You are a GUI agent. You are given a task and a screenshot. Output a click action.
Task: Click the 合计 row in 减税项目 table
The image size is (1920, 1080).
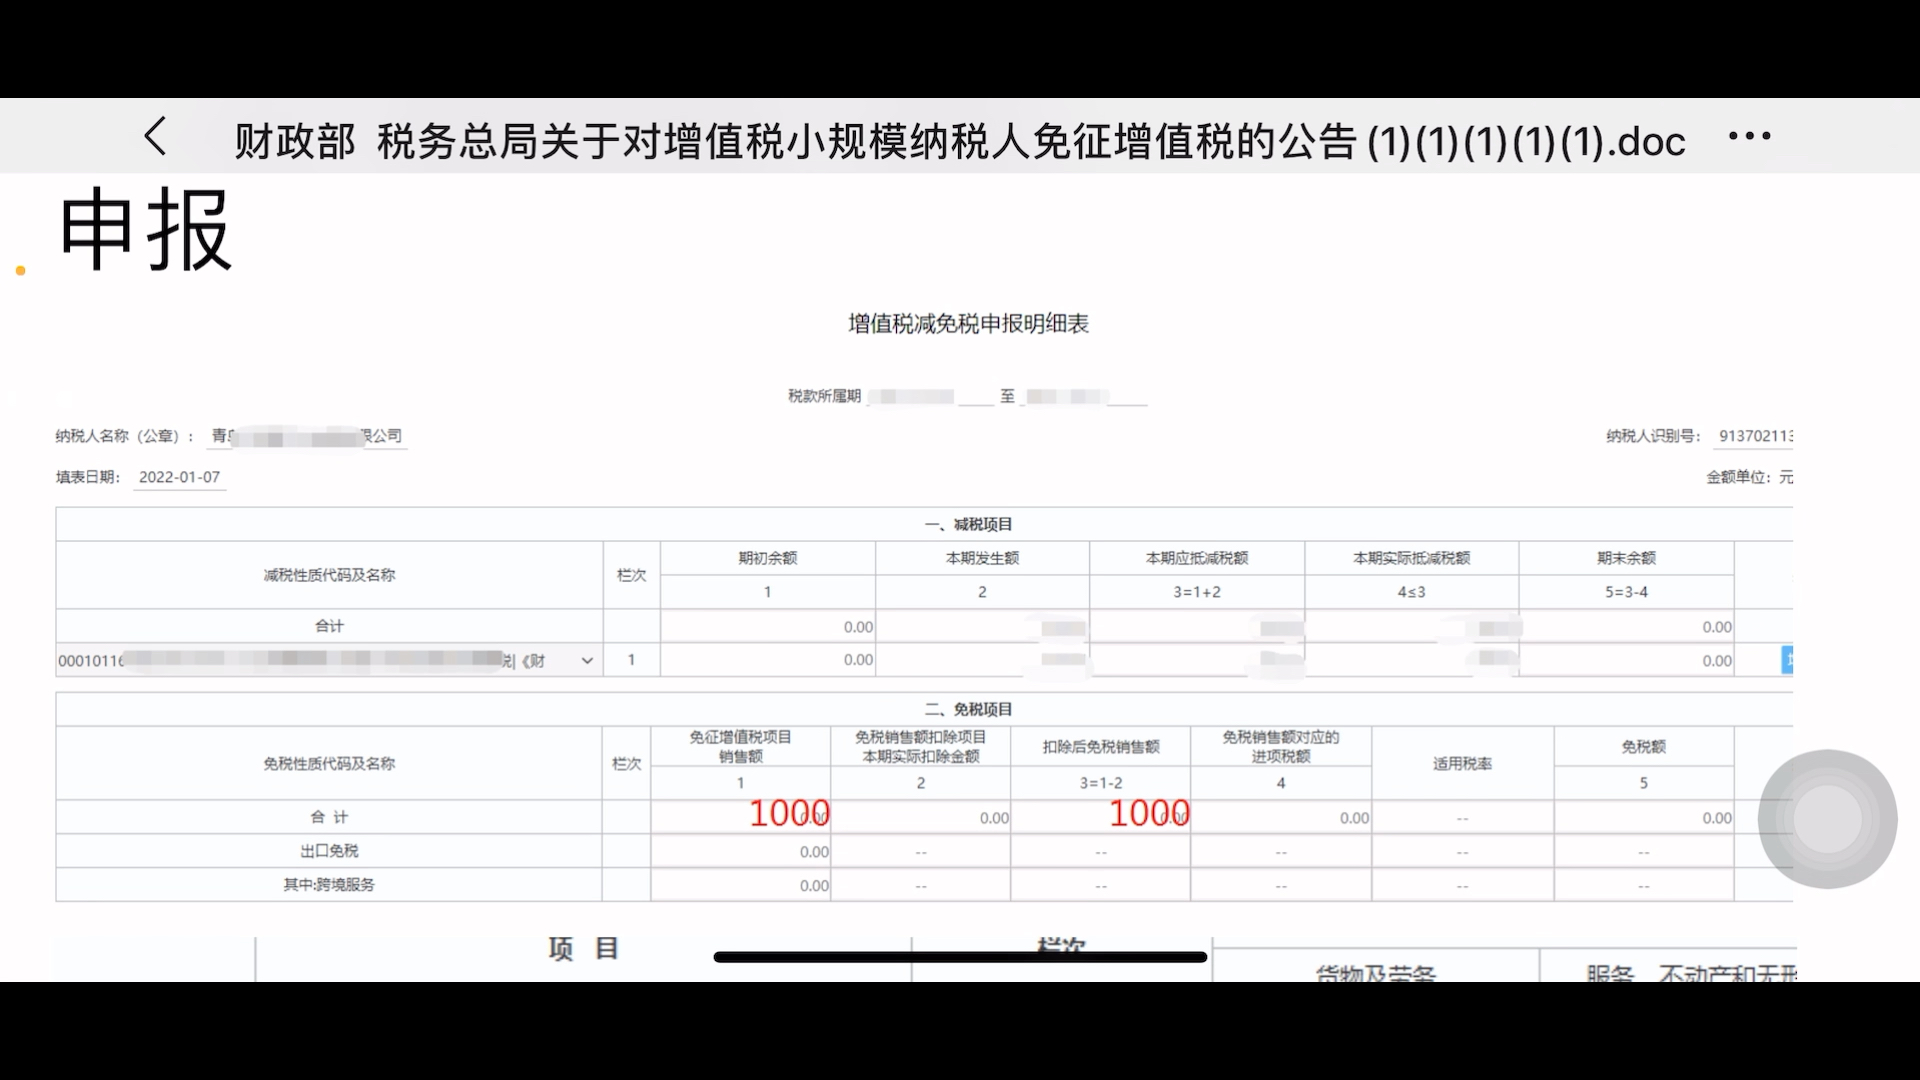tap(329, 626)
